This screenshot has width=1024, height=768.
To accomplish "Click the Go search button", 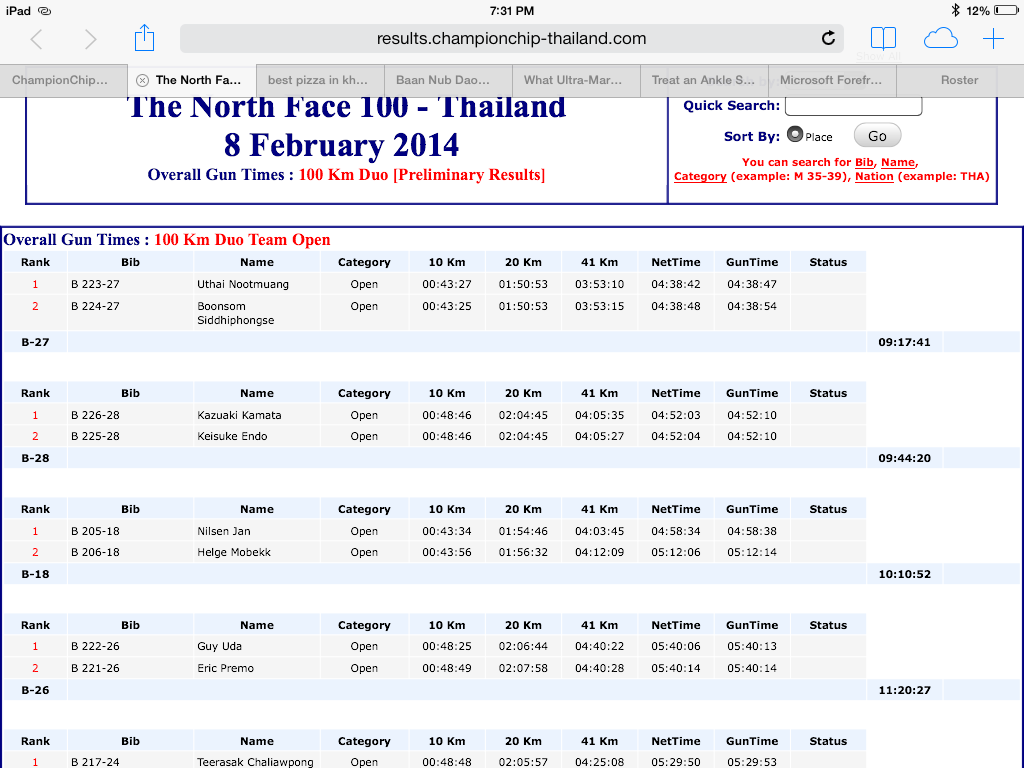I will click(877, 136).
